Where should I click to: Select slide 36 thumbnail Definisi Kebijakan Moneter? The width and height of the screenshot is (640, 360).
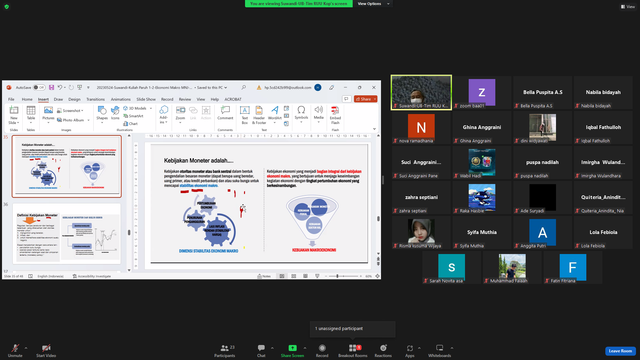[67, 234]
